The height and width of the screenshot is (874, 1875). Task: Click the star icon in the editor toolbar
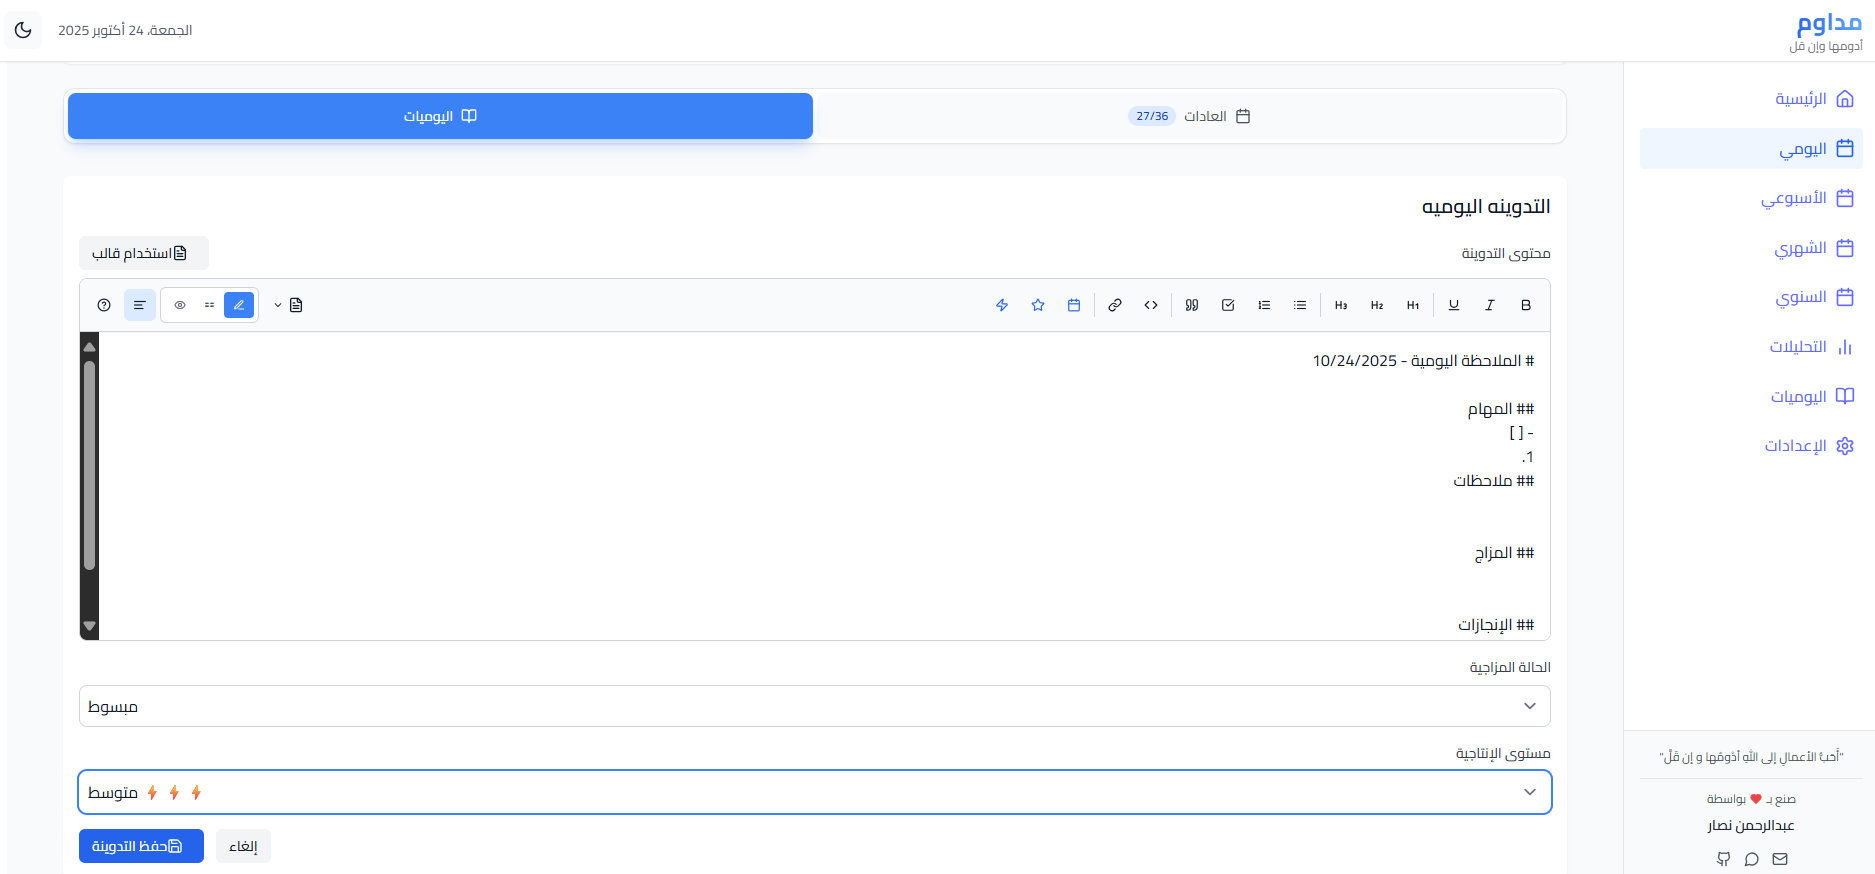click(1038, 305)
